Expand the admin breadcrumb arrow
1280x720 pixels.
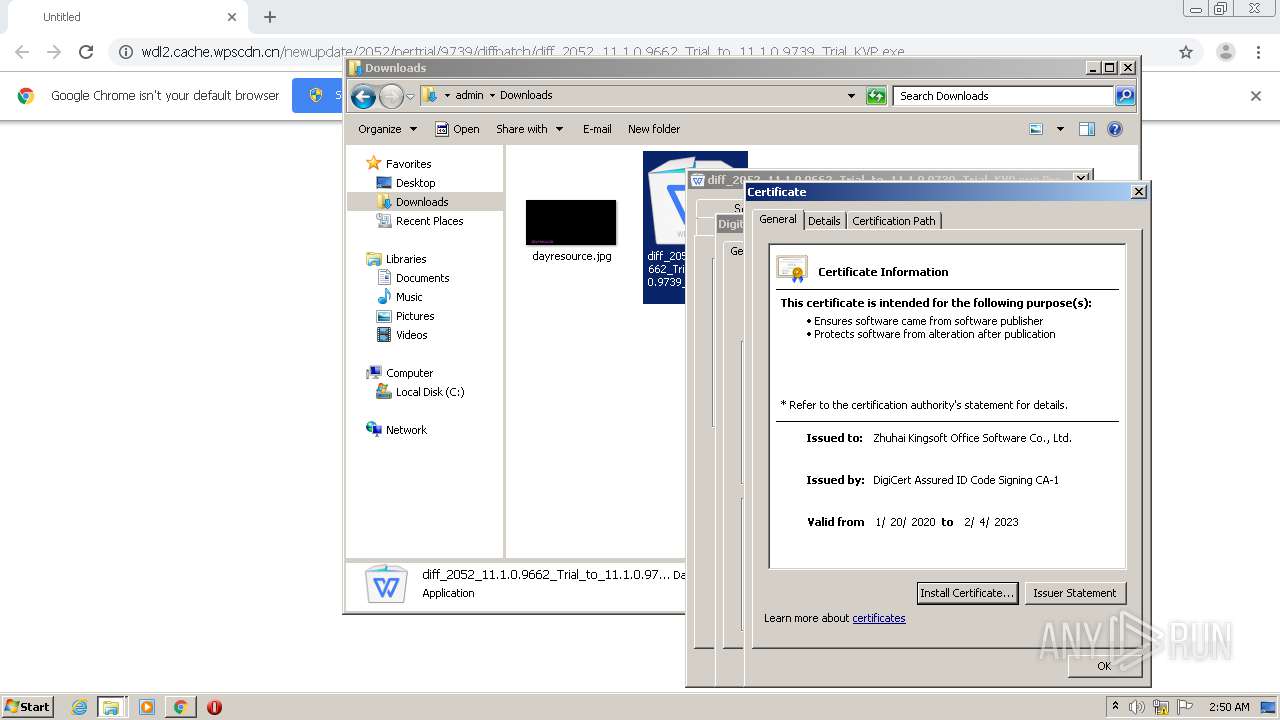[x=491, y=96]
